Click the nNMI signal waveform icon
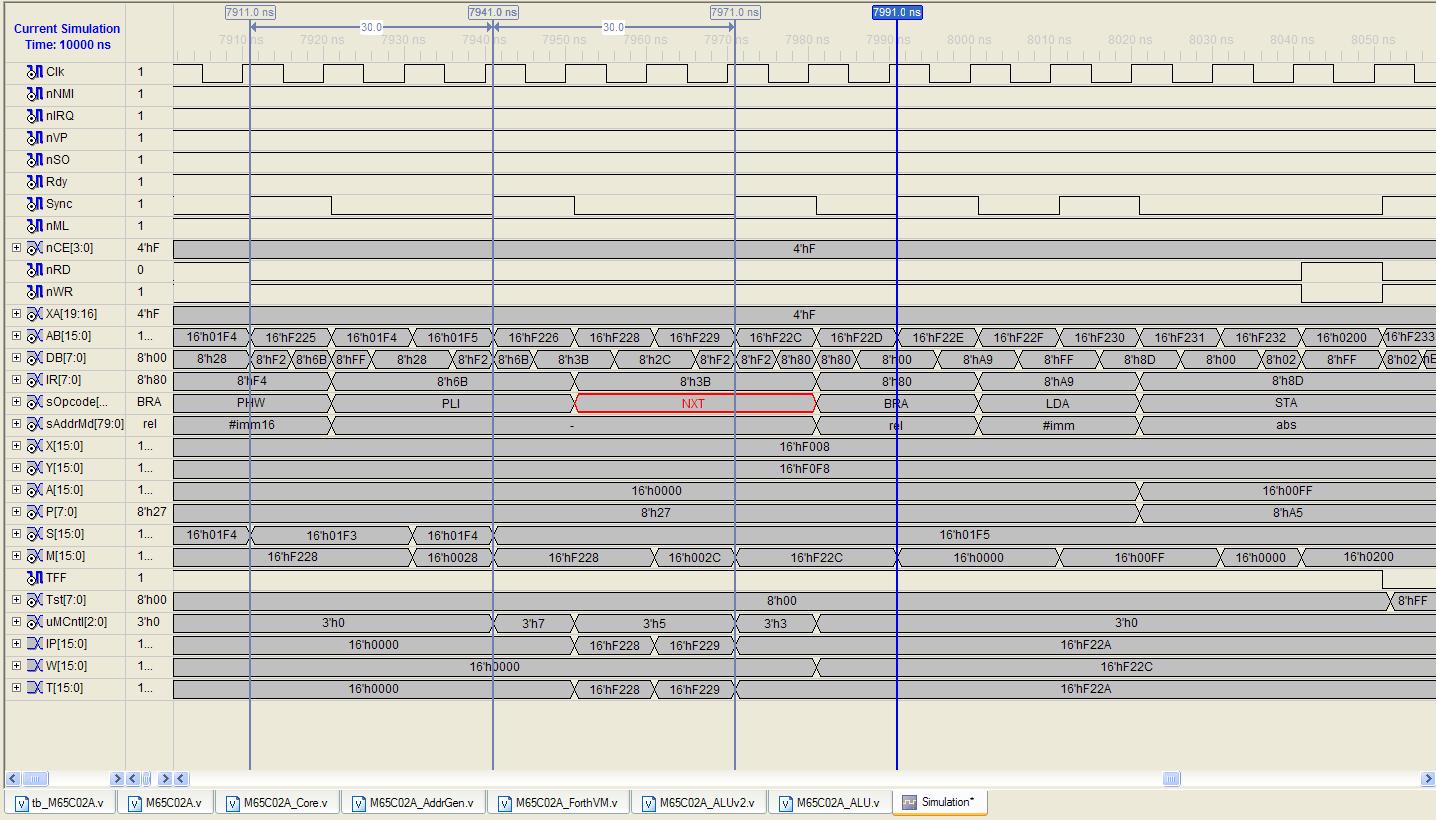 35,94
